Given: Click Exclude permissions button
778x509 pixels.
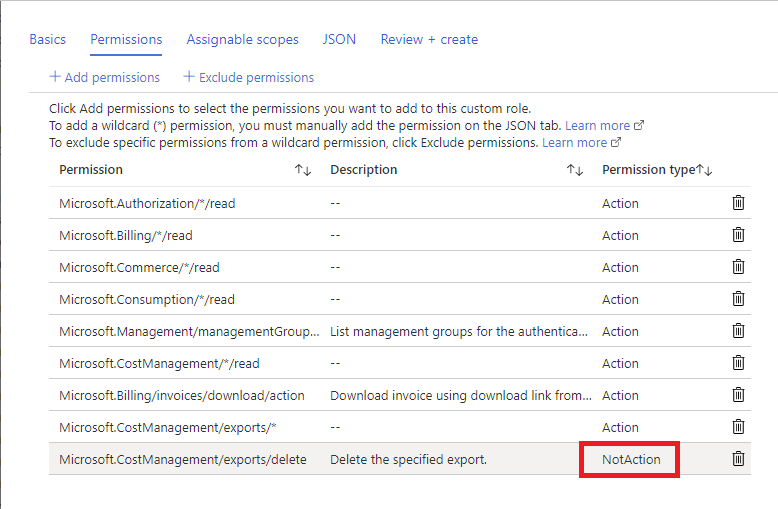Looking at the screenshot, I should (248, 77).
